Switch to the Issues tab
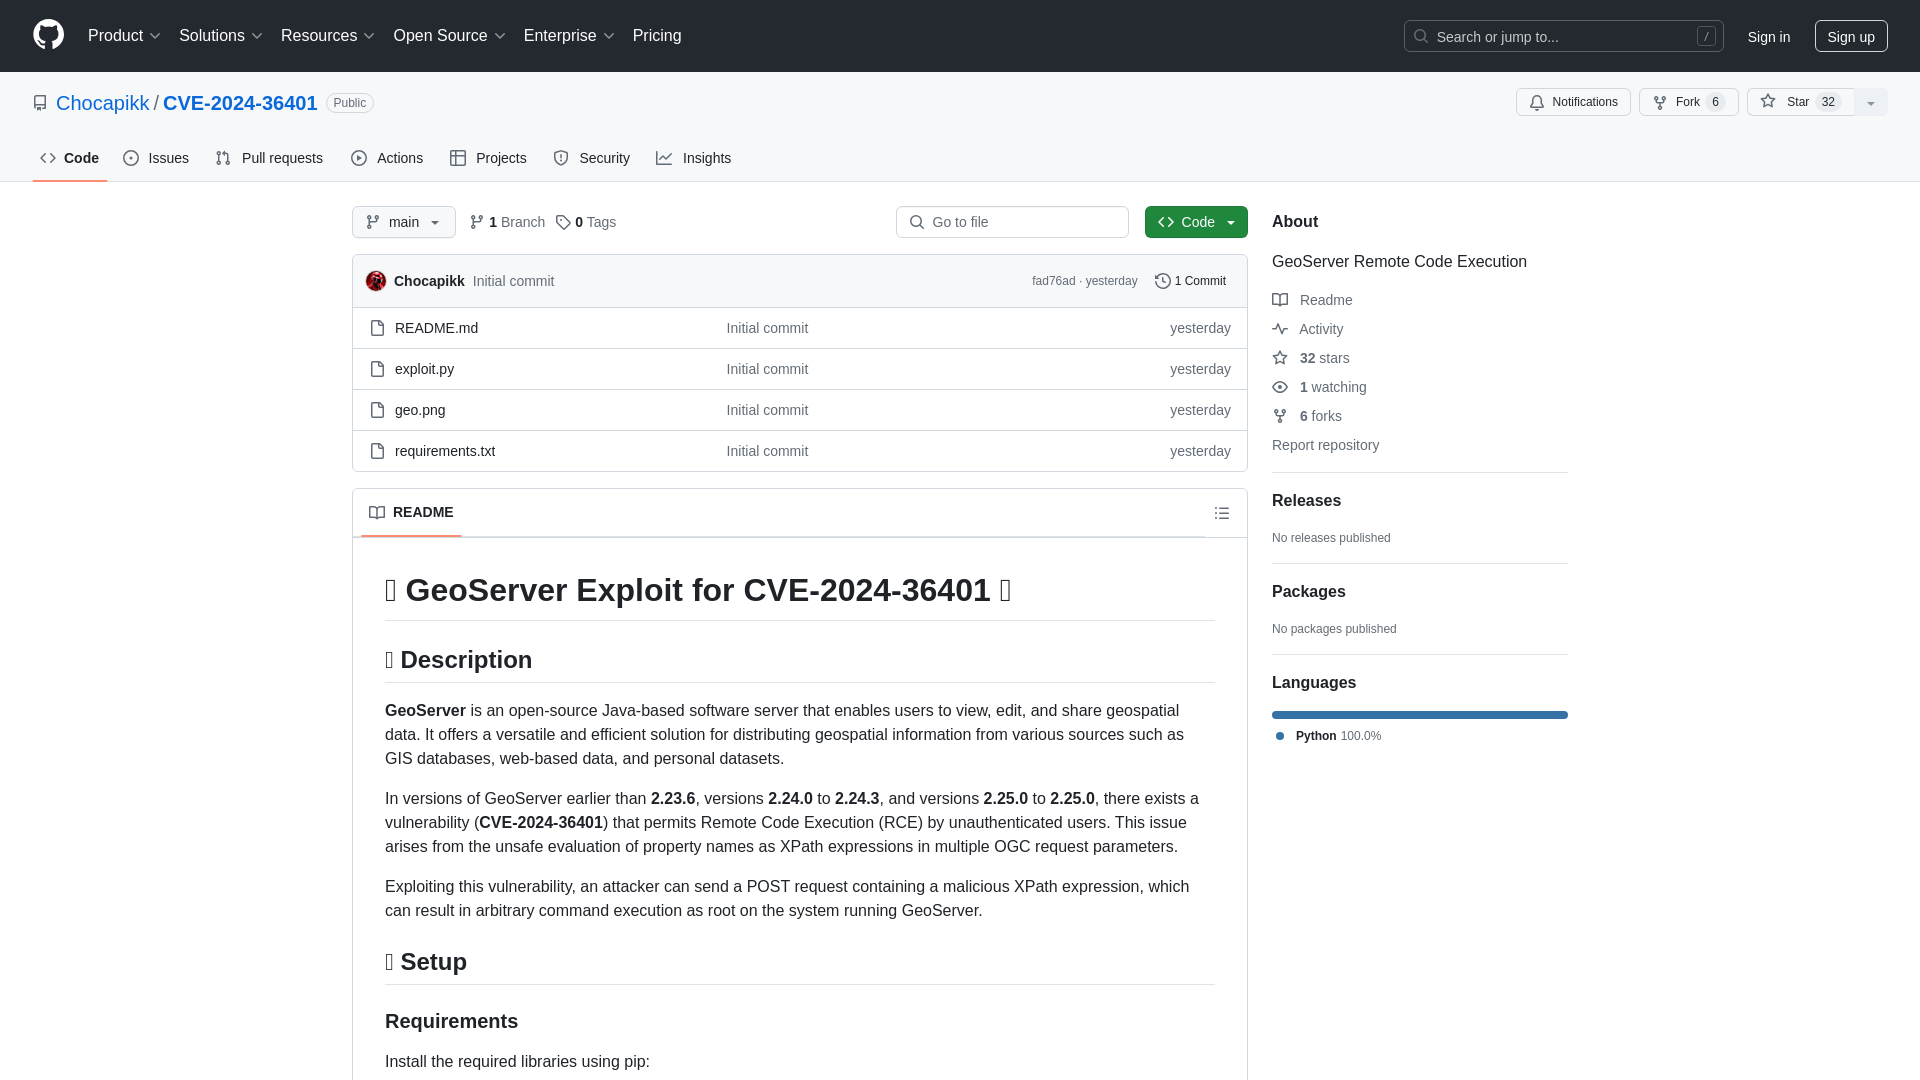The width and height of the screenshot is (1920, 1080). (156, 158)
